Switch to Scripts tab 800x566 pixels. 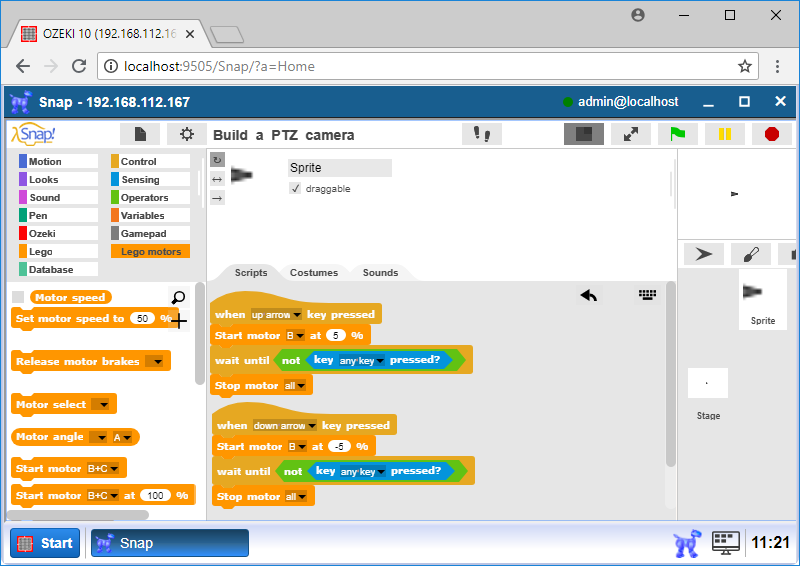(251, 273)
